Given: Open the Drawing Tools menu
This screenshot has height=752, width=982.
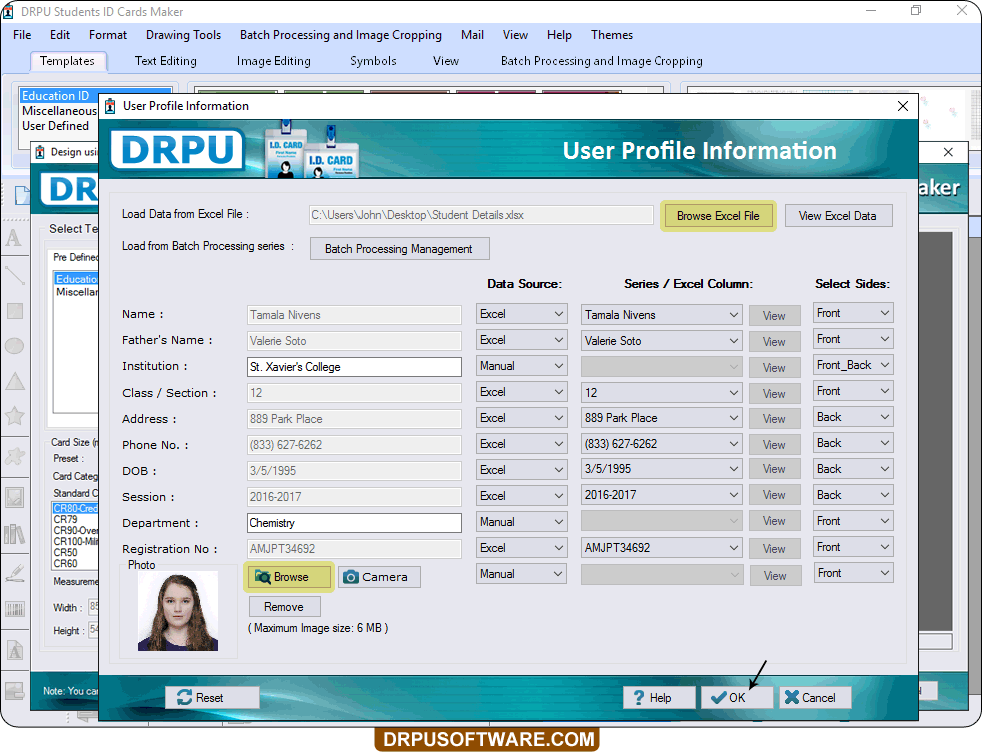Looking at the screenshot, I should pyautogui.click(x=183, y=35).
